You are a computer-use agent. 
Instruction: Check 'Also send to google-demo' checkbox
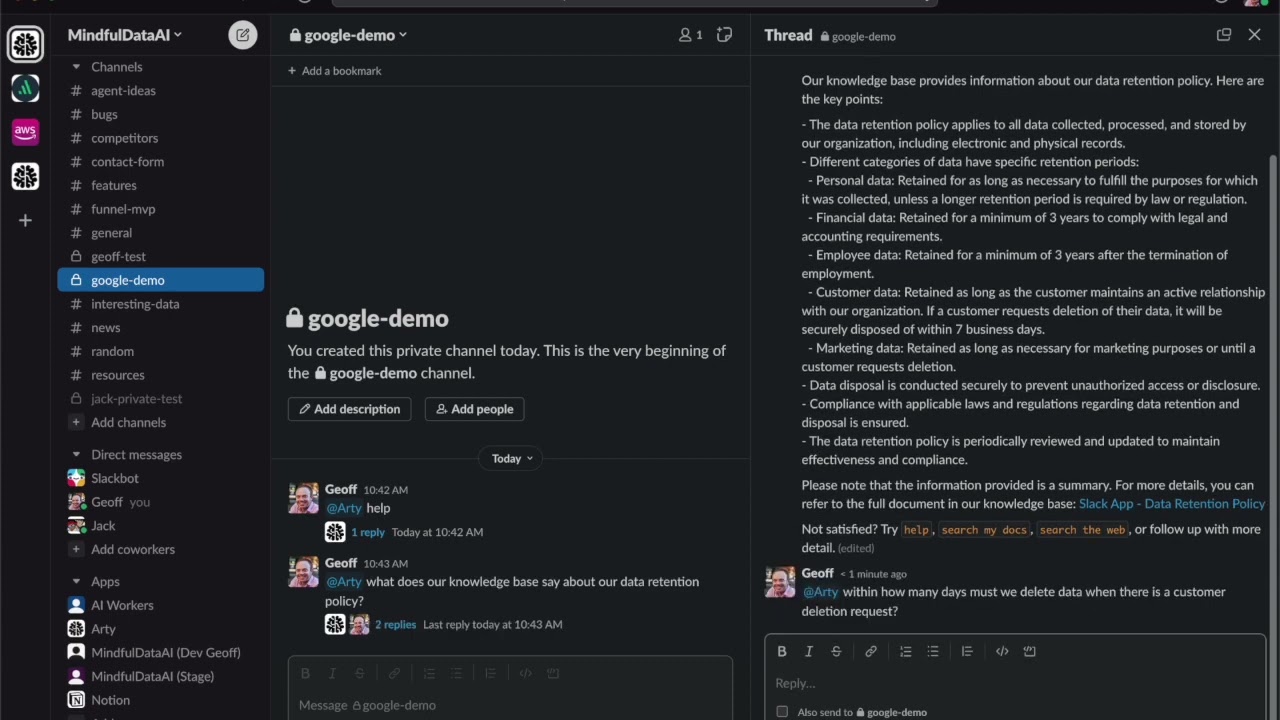[x=782, y=712]
